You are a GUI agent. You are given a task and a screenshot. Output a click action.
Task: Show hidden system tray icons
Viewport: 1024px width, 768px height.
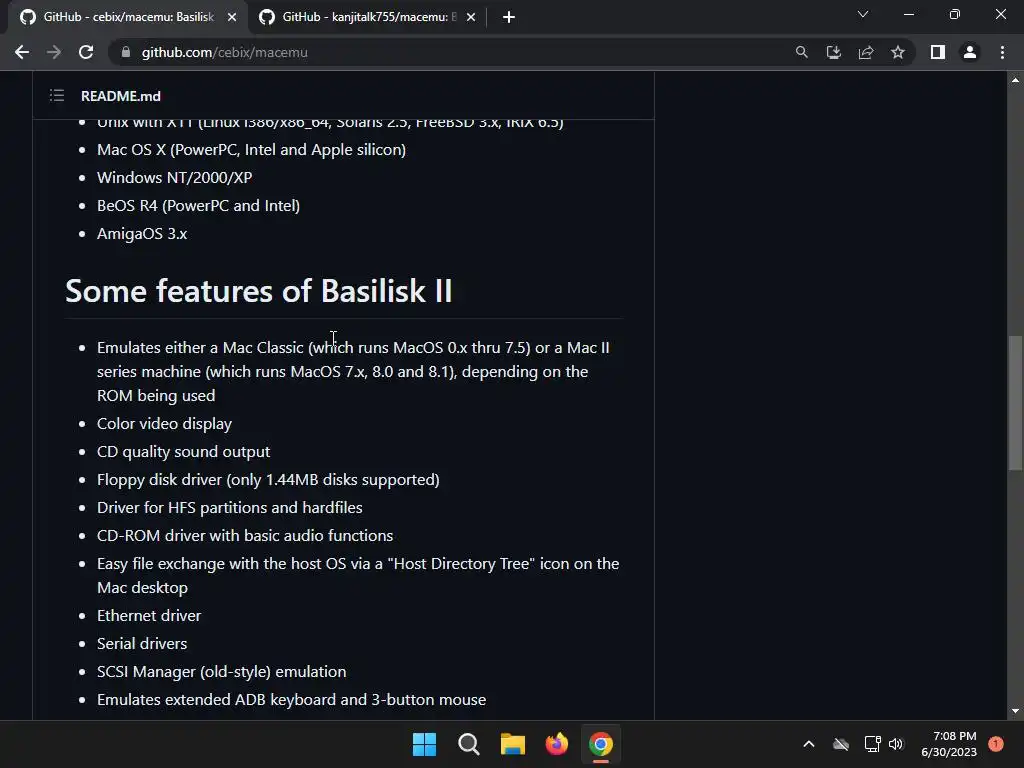pyautogui.click(x=808, y=744)
